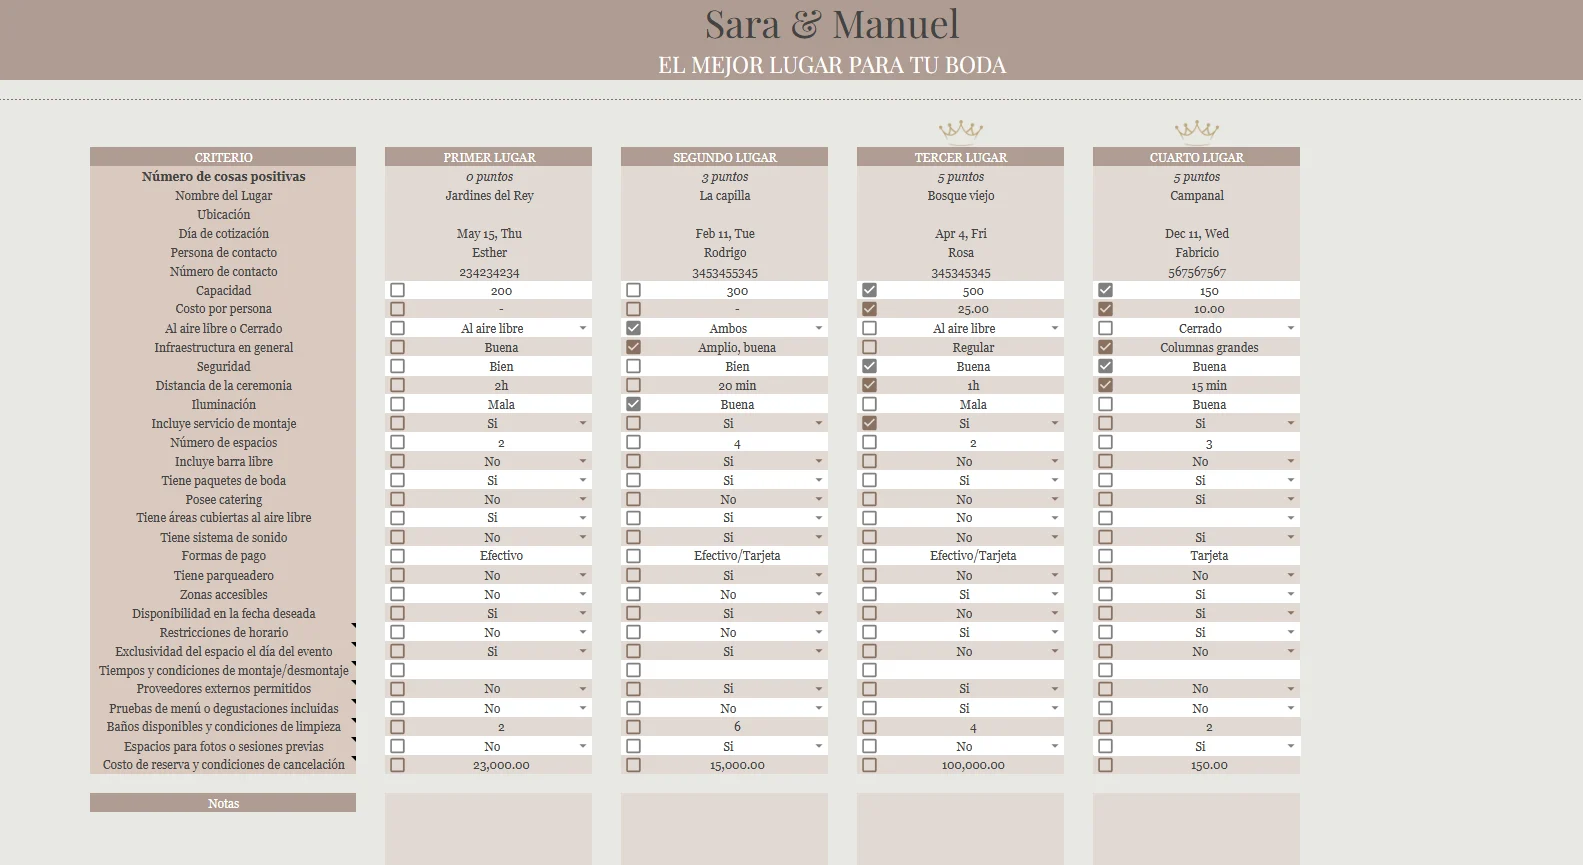This screenshot has height=865, width=1583.
Task: Select the CRITERIO header cell
Action: 223,157
